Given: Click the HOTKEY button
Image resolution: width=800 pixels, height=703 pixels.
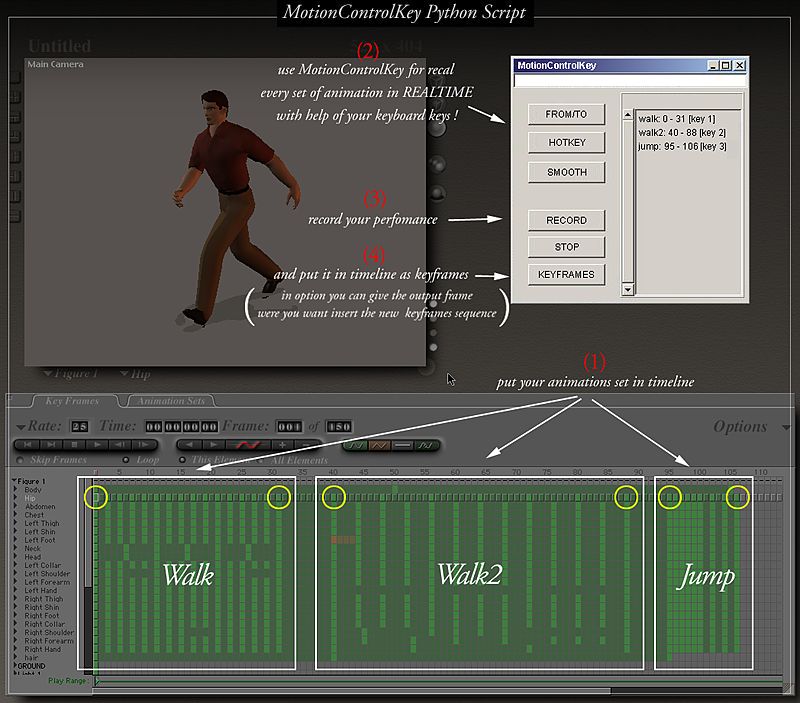Looking at the screenshot, I should pyautogui.click(x=566, y=143).
